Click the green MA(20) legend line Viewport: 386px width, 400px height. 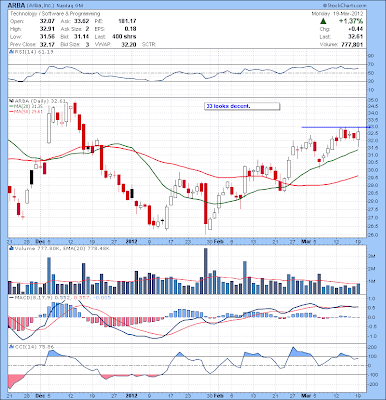tap(11, 106)
